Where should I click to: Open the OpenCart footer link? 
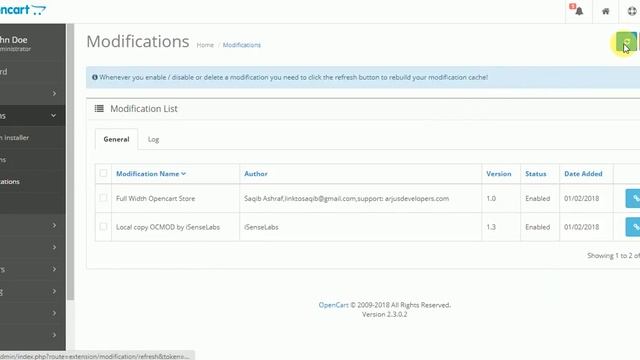pos(333,305)
